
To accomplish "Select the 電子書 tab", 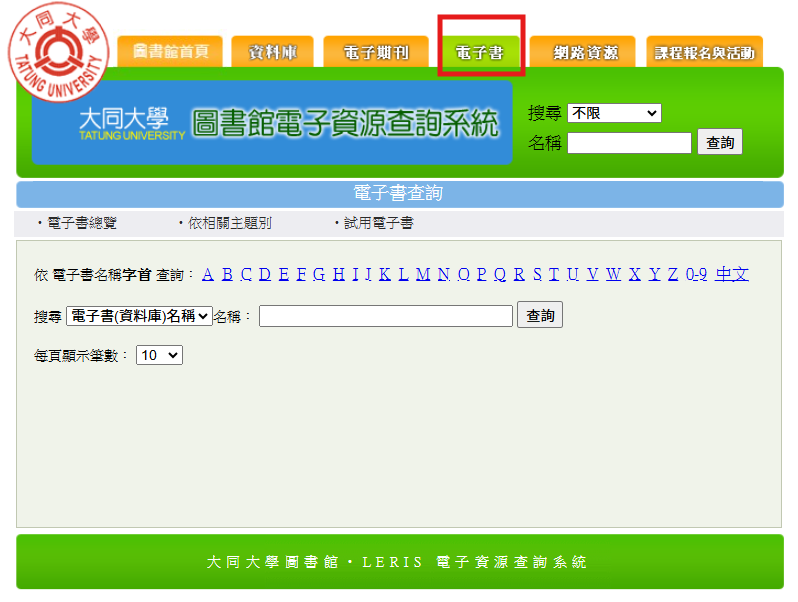I will tap(479, 51).
